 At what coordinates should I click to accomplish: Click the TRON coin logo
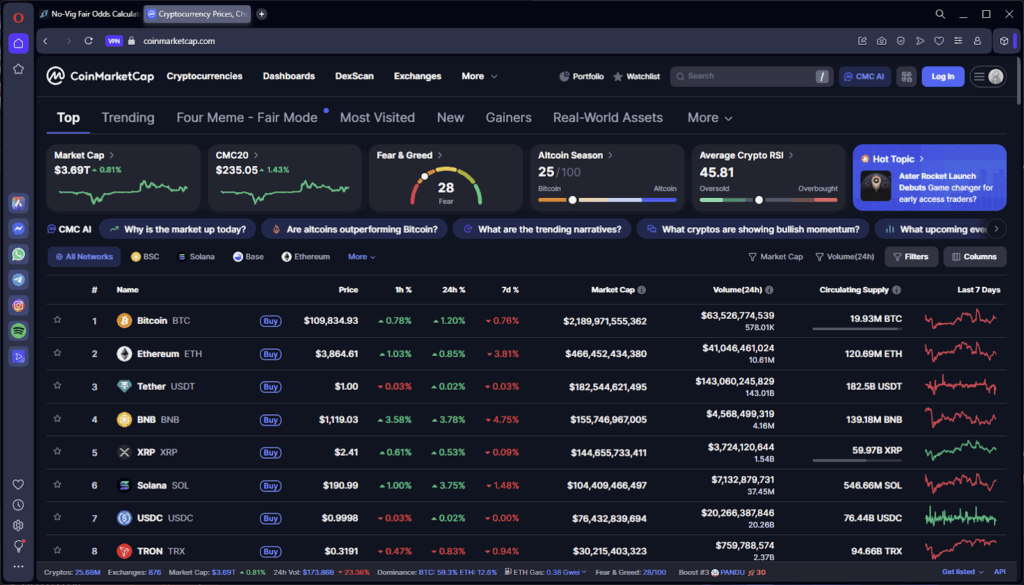pyautogui.click(x=124, y=551)
